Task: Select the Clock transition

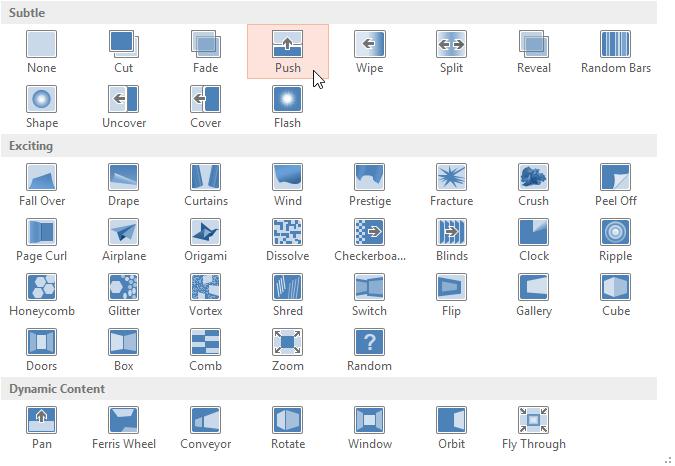Action: click(x=533, y=240)
